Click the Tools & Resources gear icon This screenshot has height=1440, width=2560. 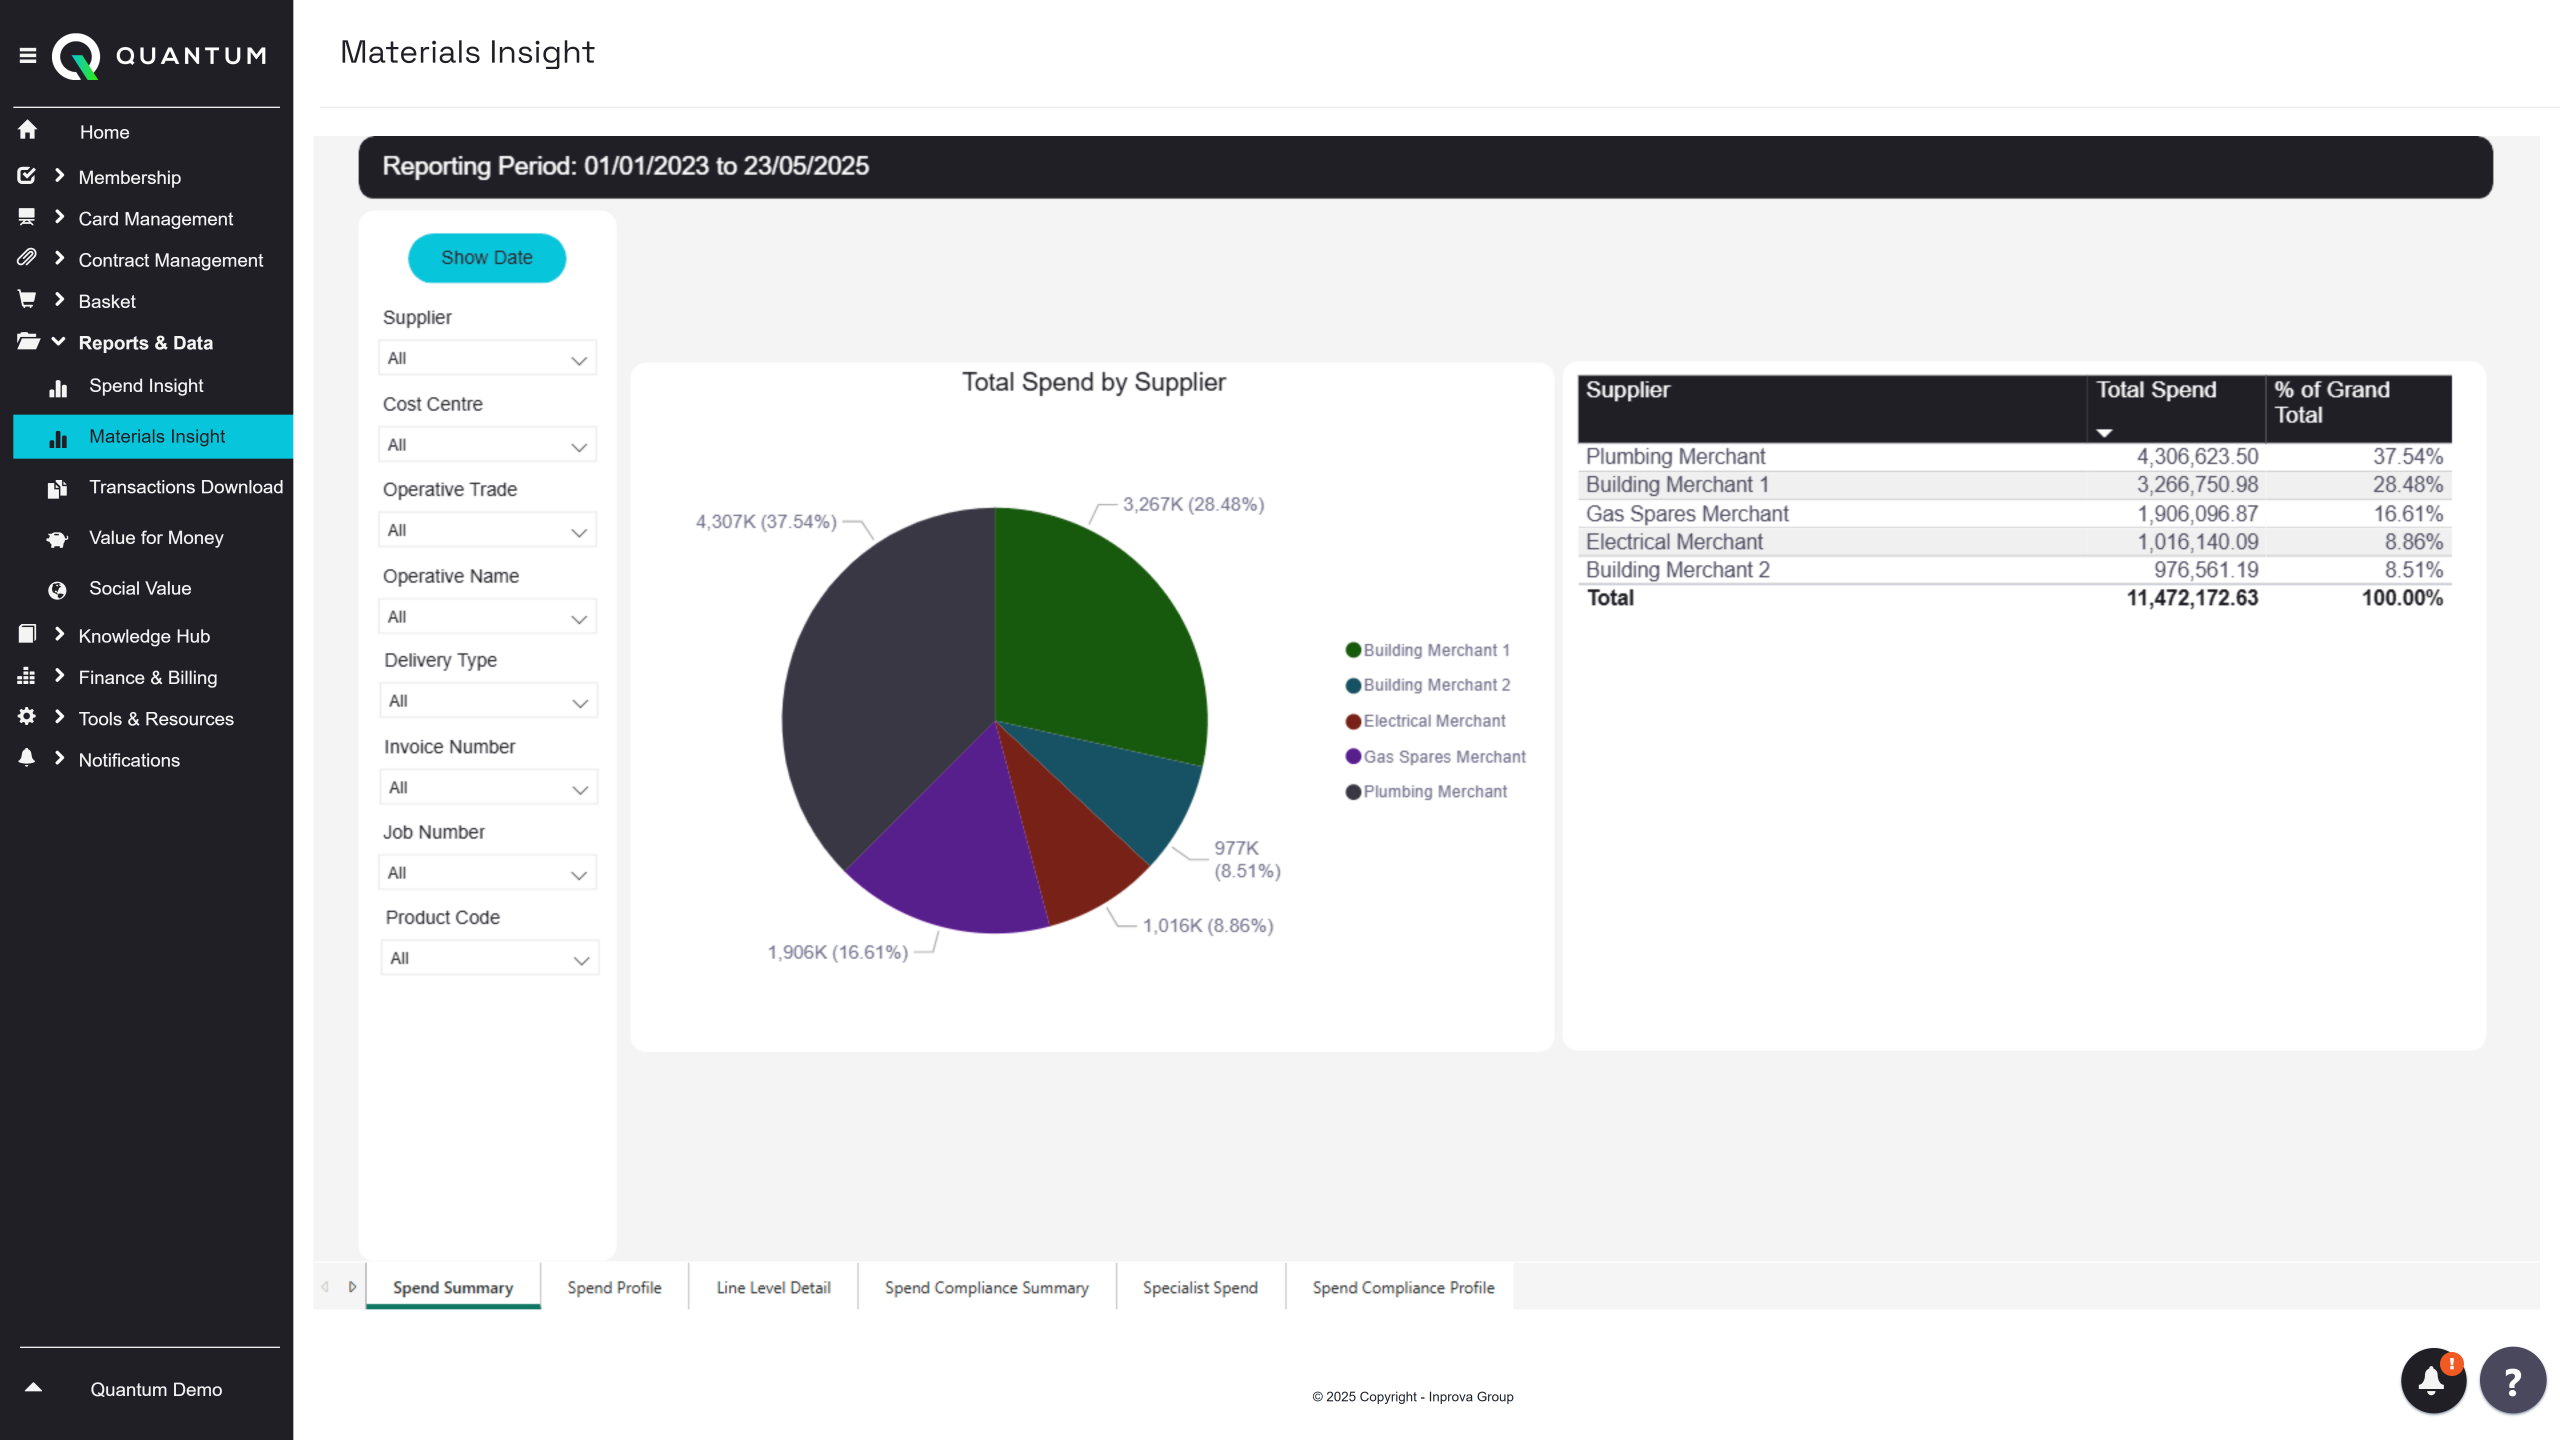coord(27,717)
